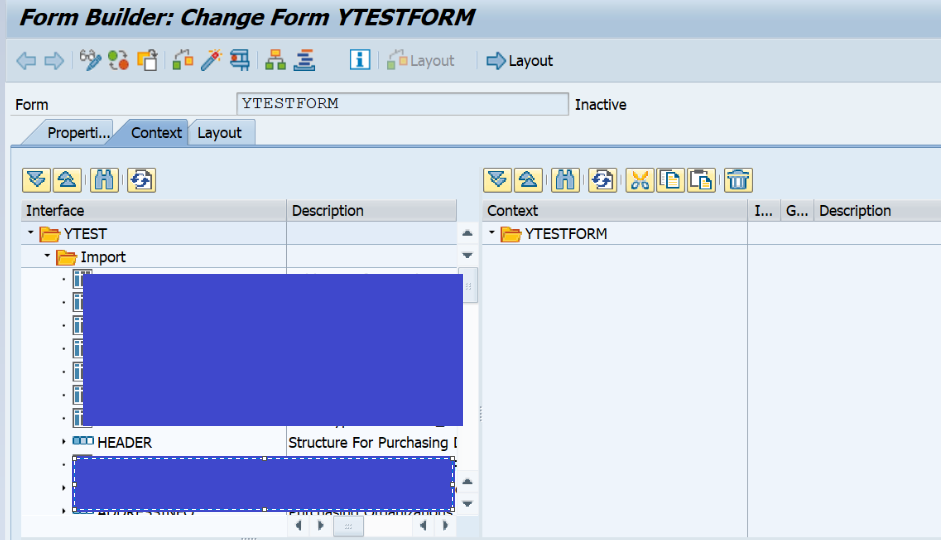Click the hierarchy structure icon in main toolbar
This screenshot has height=540, width=941.
(x=275, y=61)
